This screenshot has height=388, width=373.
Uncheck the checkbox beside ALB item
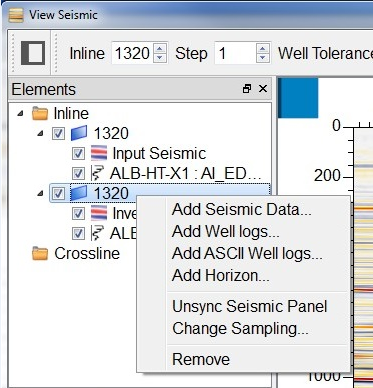click(78, 234)
